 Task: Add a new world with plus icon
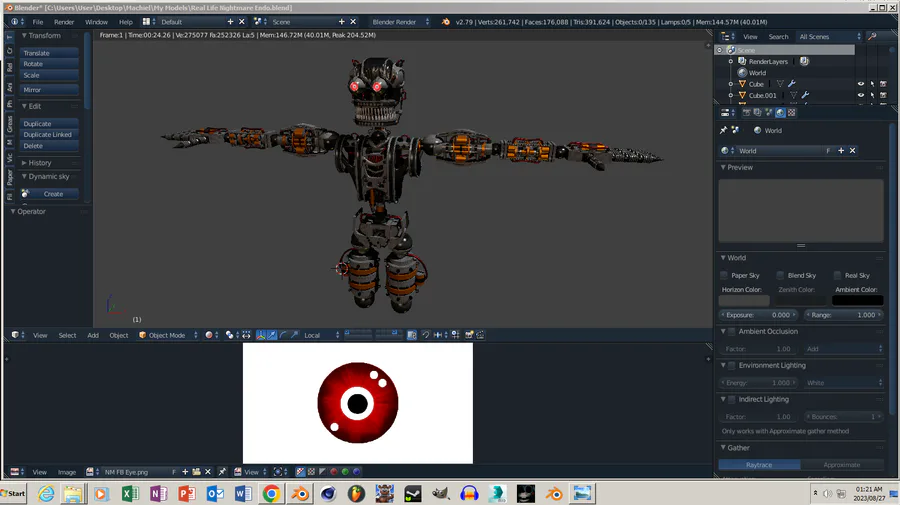tap(841, 150)
